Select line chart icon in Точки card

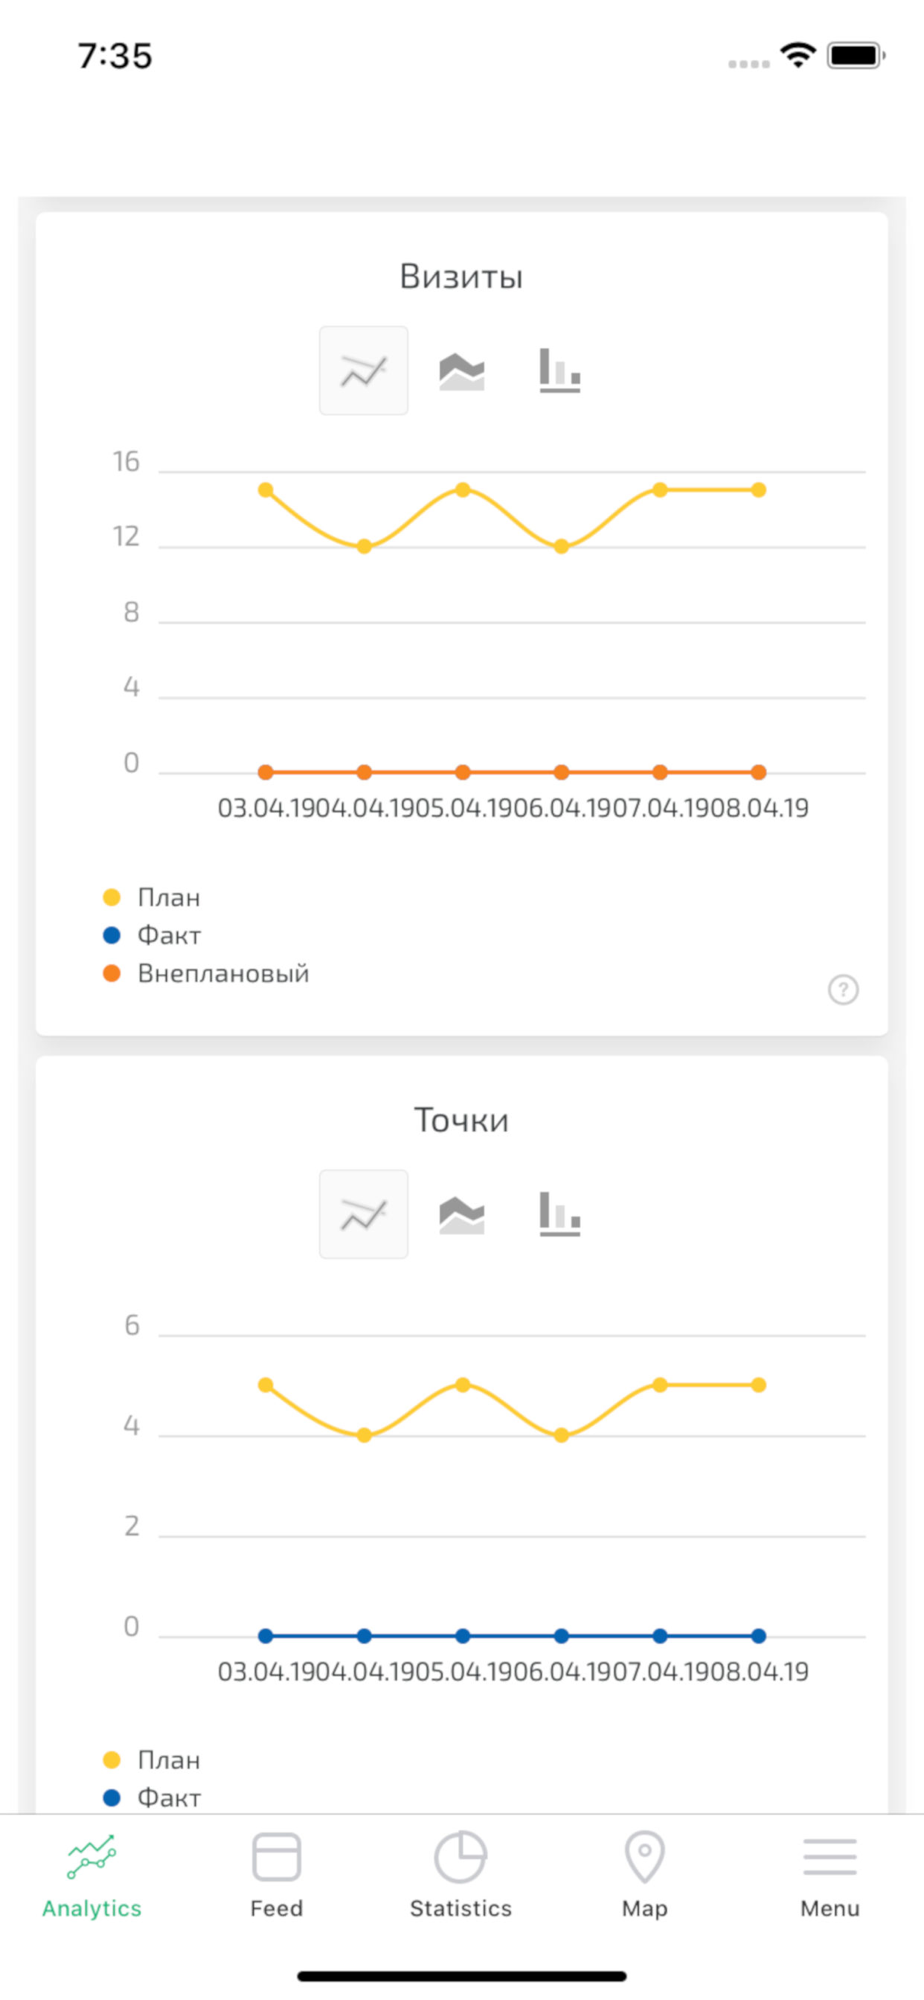pos(363,1214)
